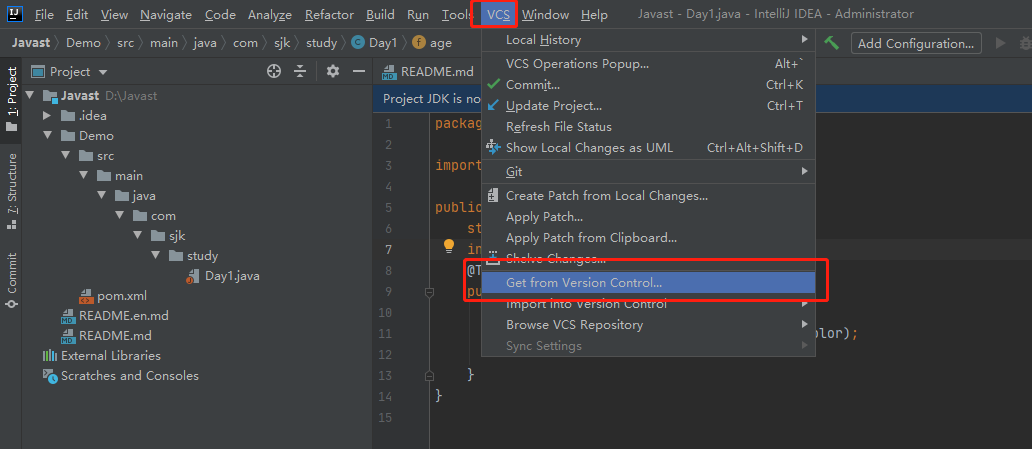This screenshot has width=1032, height=449.
Task: Open the Commit side tool window
Action: pyautogui.click(x=11, y=280)
